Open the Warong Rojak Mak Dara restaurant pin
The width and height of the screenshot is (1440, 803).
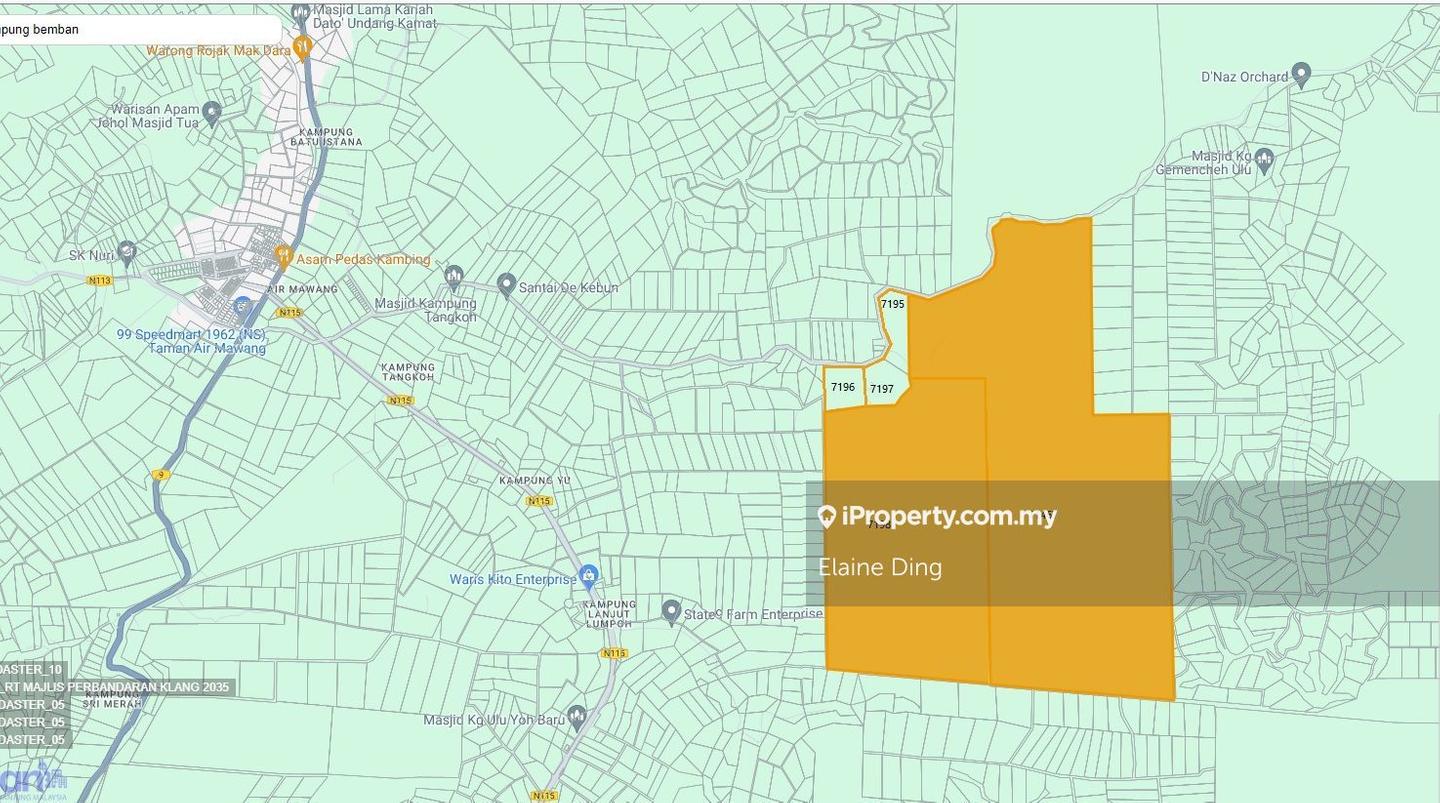(x=303, y=47)
